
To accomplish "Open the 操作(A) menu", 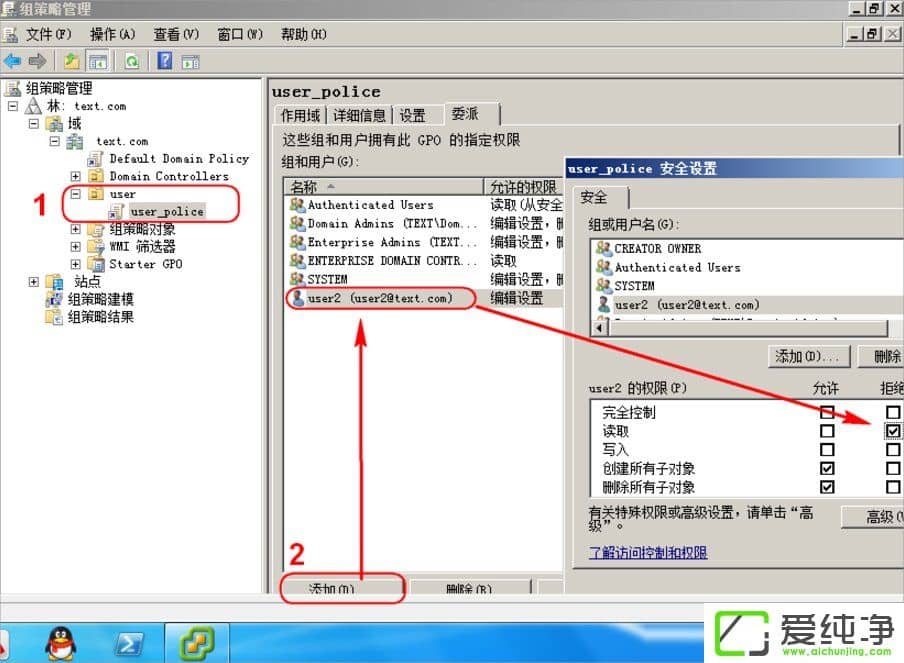I will [112, 34].
